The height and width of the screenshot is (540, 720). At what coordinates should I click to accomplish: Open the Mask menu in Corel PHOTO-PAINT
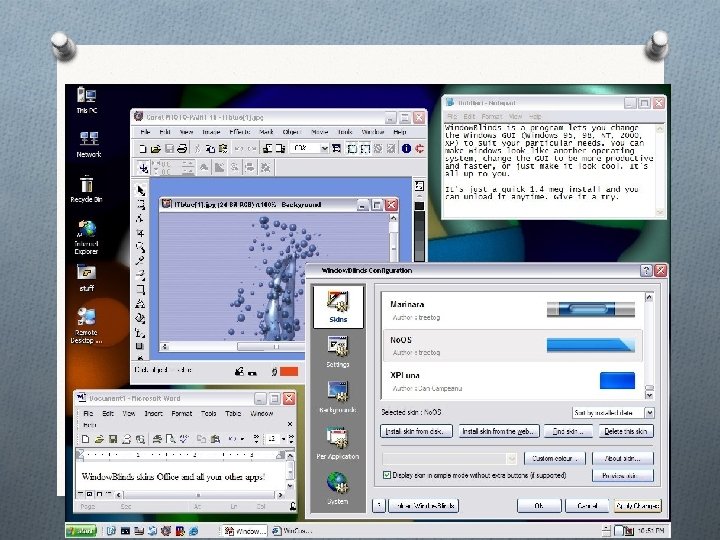266,132
